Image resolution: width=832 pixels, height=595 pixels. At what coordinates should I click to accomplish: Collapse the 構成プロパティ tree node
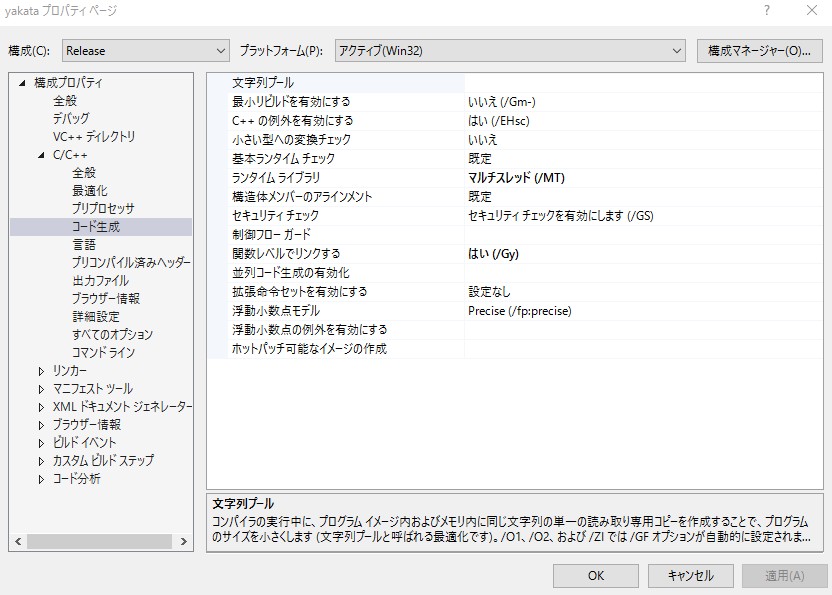(x=22, y=83)
